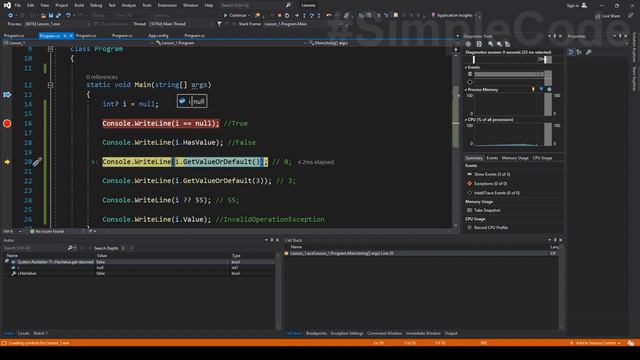The width and height of the screenshot is (640, 360).
Task: Click the Exceptions (0 of 0) link
Action: point(490,184)
